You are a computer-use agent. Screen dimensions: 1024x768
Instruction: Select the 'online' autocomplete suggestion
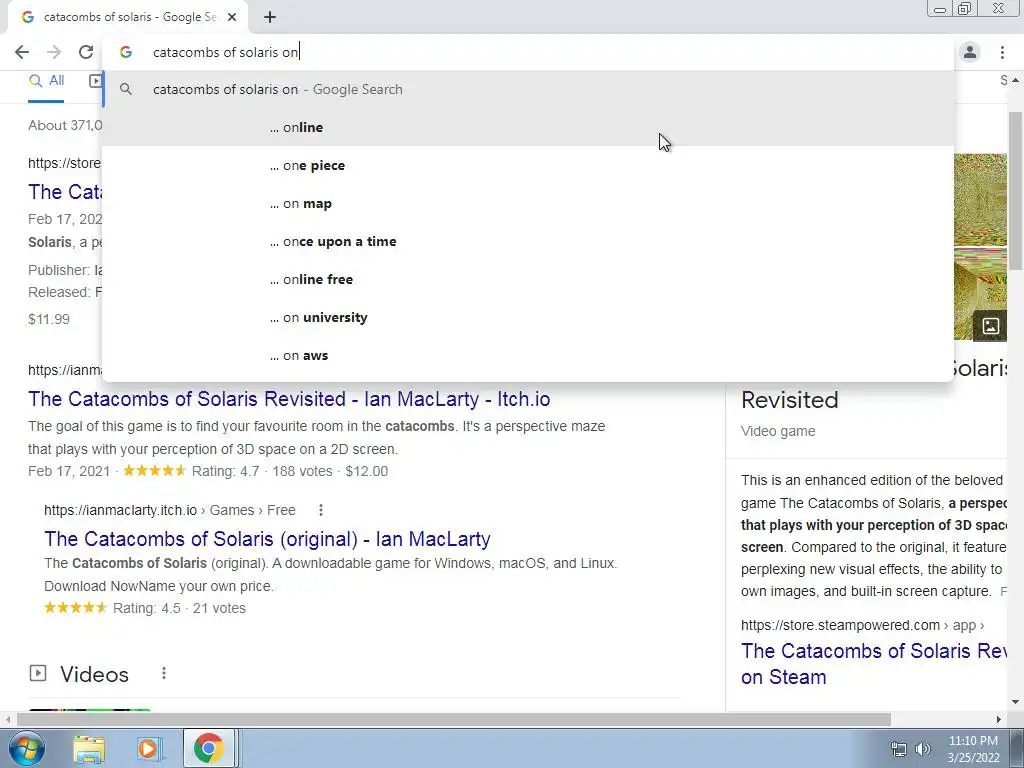click(528, 127)
